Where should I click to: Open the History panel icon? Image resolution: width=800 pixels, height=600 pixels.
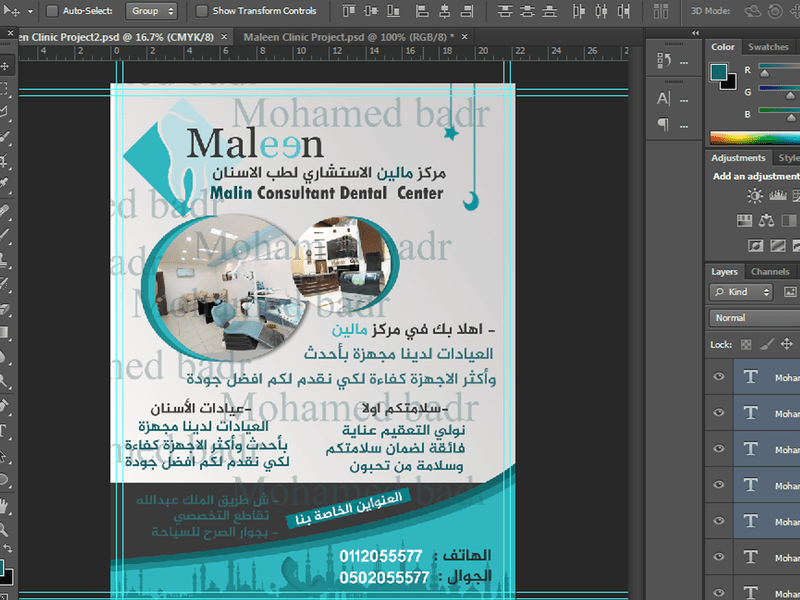tap(664, 60)
